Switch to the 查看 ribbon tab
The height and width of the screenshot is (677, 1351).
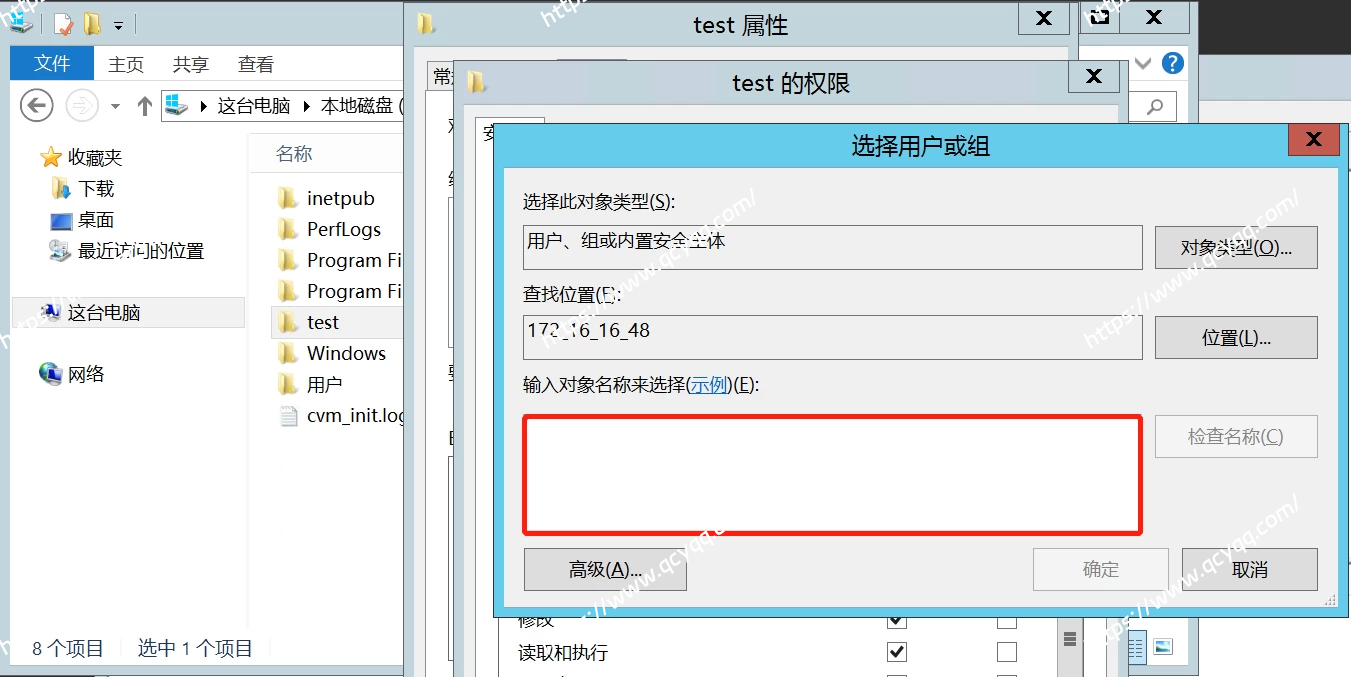[x=255, y=65]
